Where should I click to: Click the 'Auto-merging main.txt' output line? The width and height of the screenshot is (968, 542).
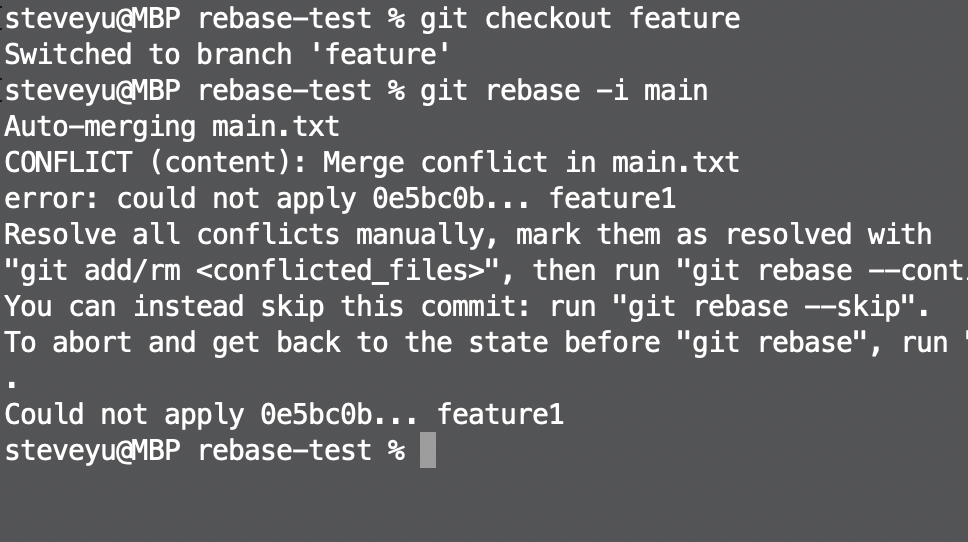(172, 127)
